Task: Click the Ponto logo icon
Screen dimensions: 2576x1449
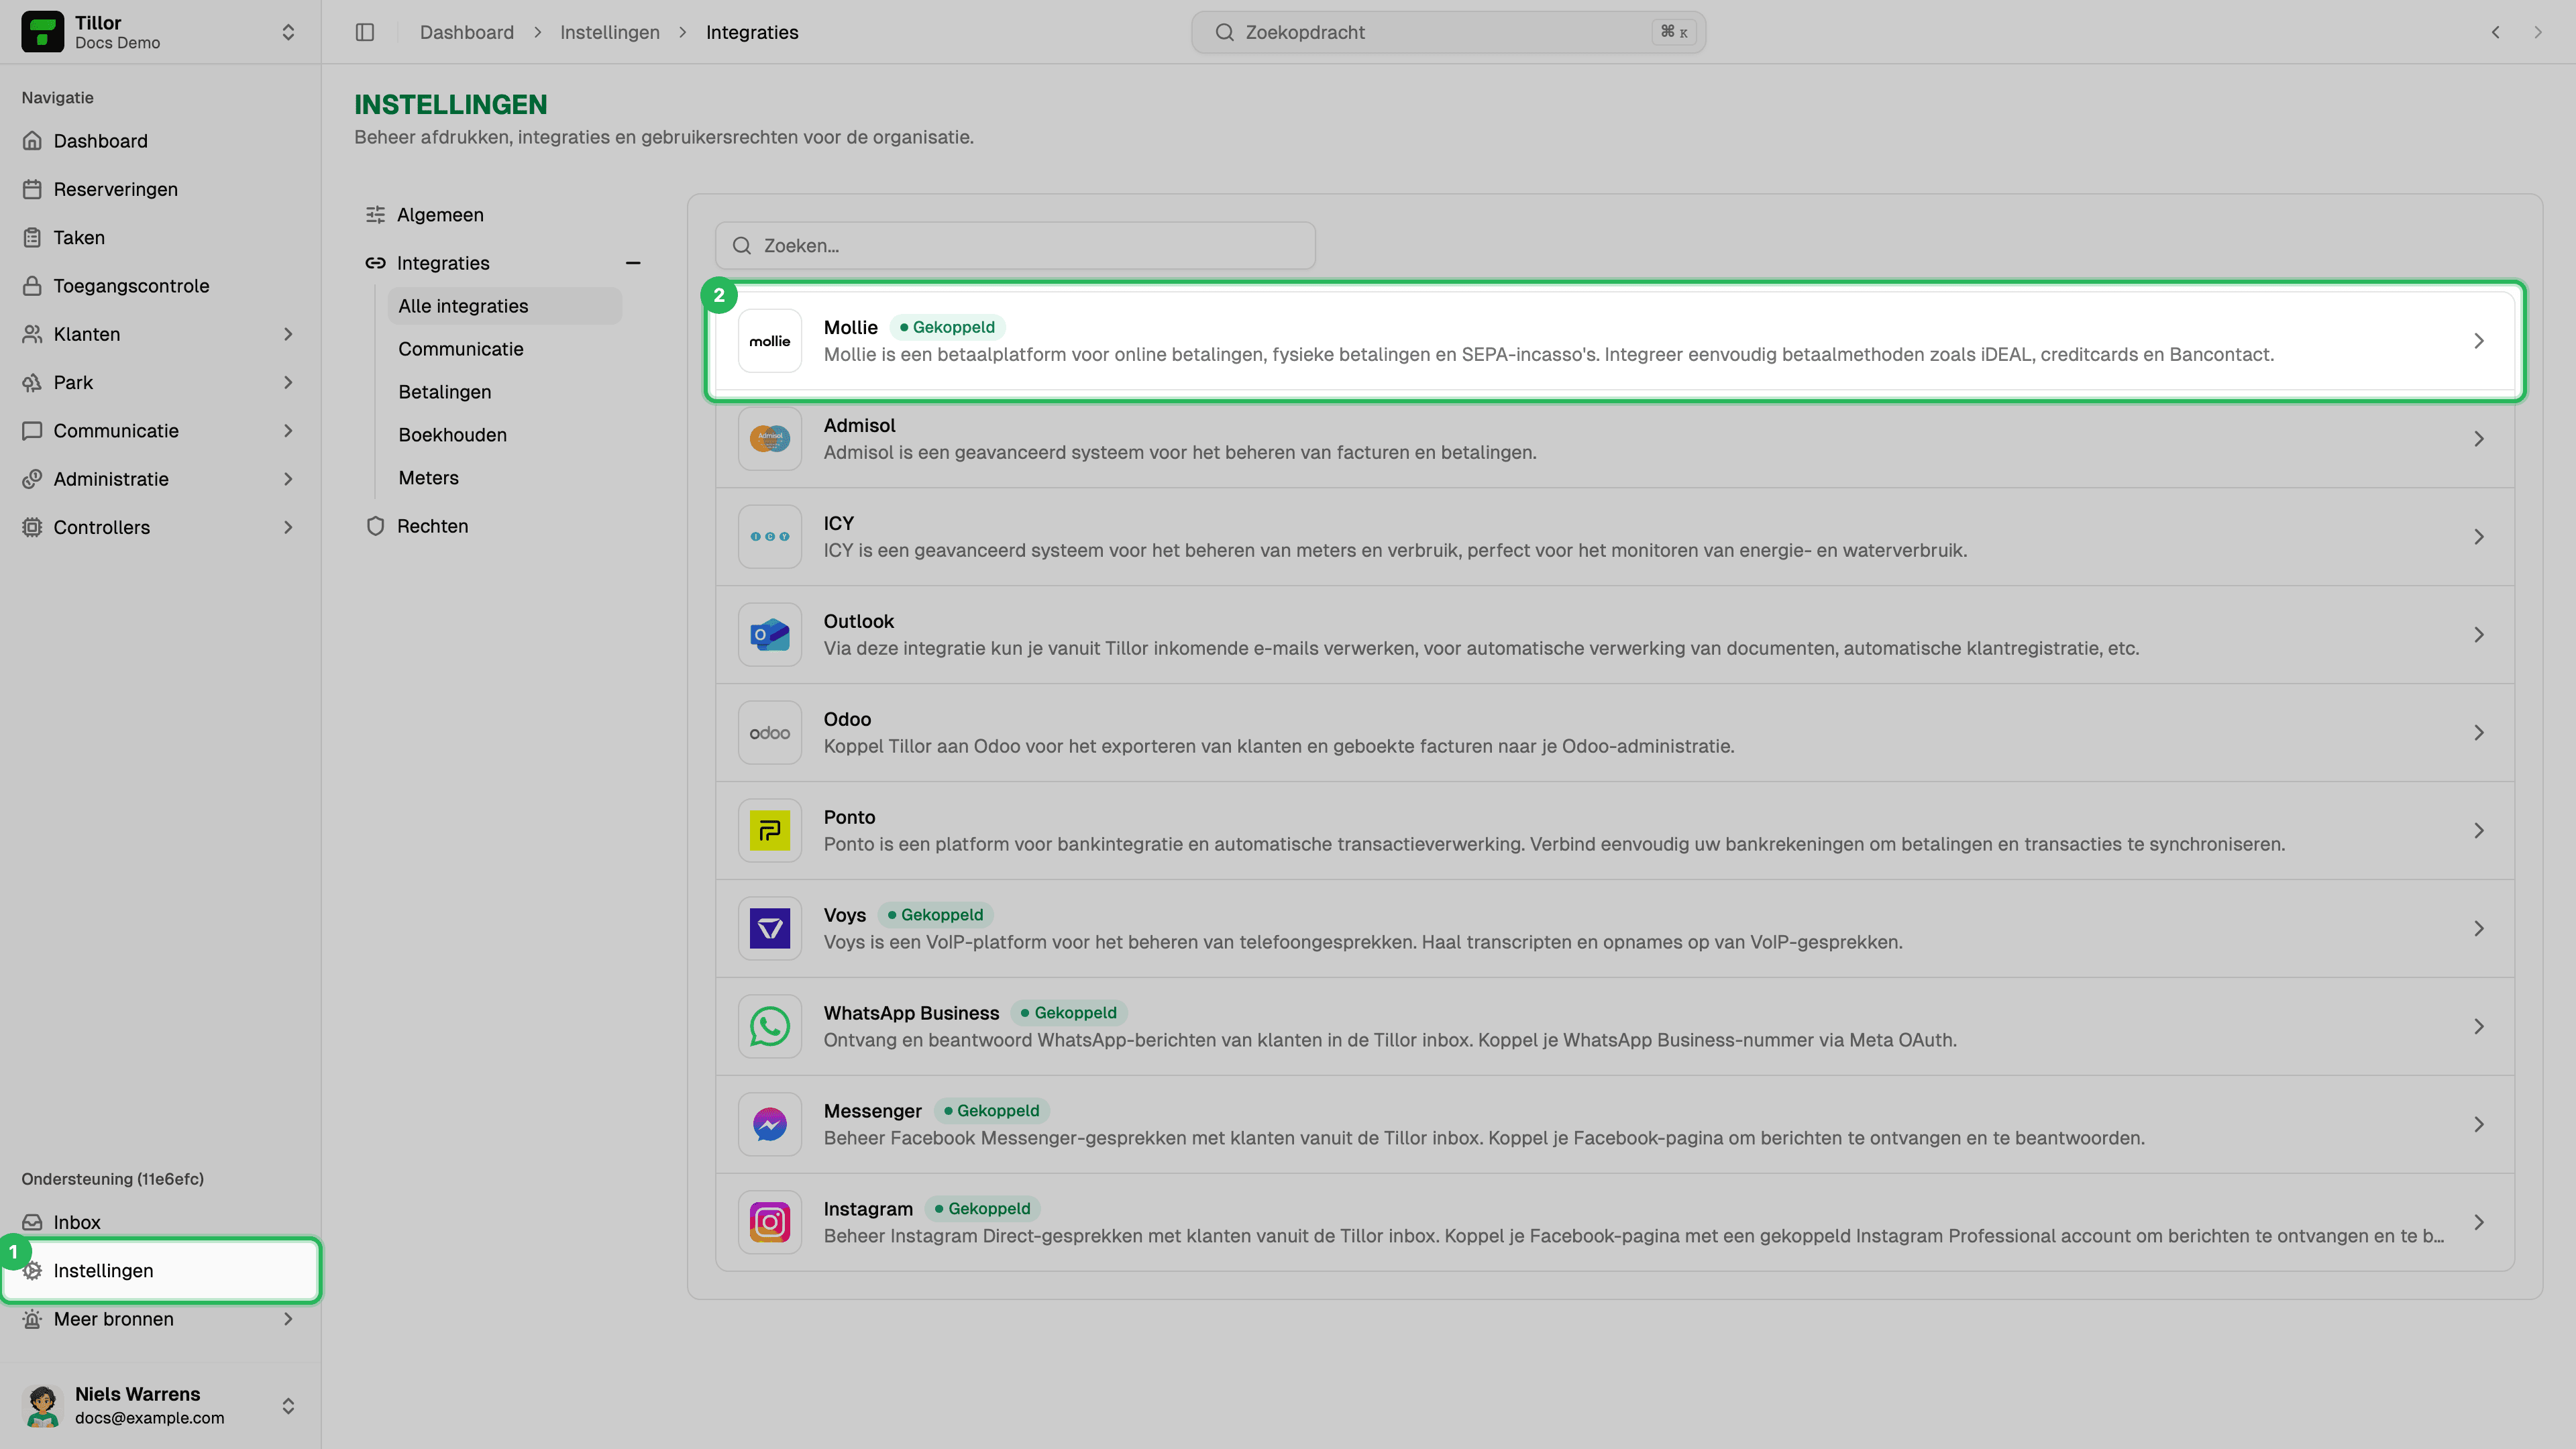Action: 770,831
